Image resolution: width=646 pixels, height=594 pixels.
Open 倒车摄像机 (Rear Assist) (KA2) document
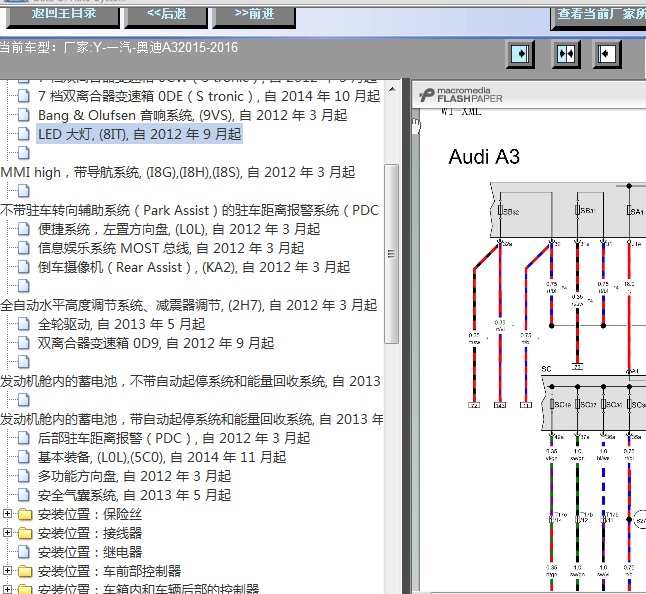point(194,267)
